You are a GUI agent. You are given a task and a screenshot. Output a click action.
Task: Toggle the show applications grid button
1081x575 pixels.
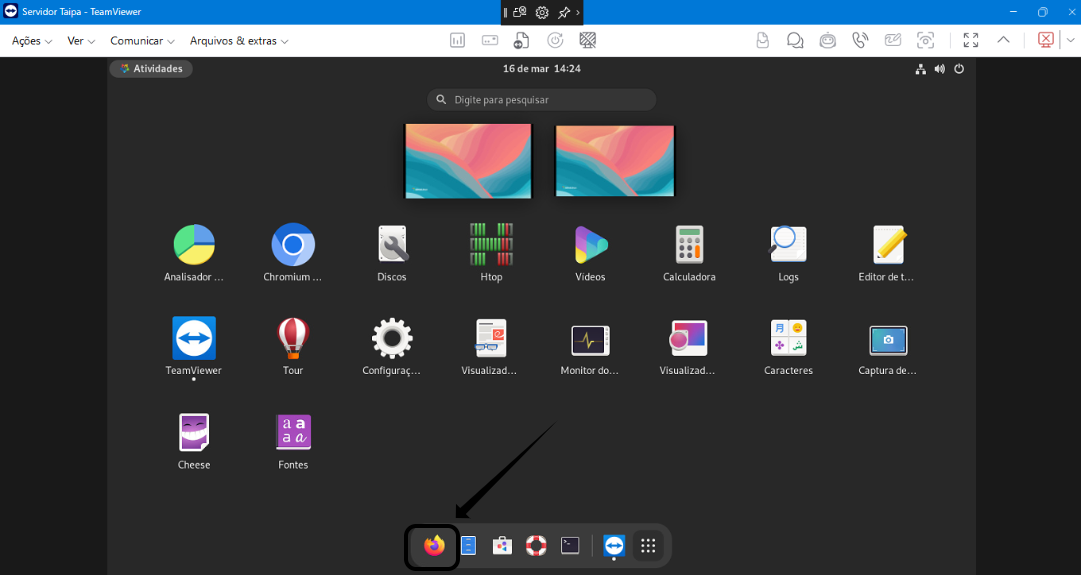[647, 545]
